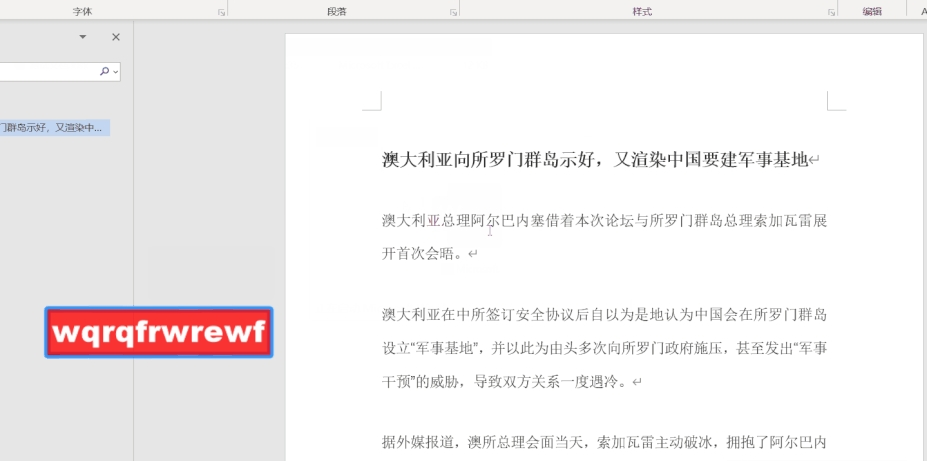Image resolution: width=929 pixels, height=461 pixels.
Task: Click line starting '据外媒报道'
Action: [604, 442]
